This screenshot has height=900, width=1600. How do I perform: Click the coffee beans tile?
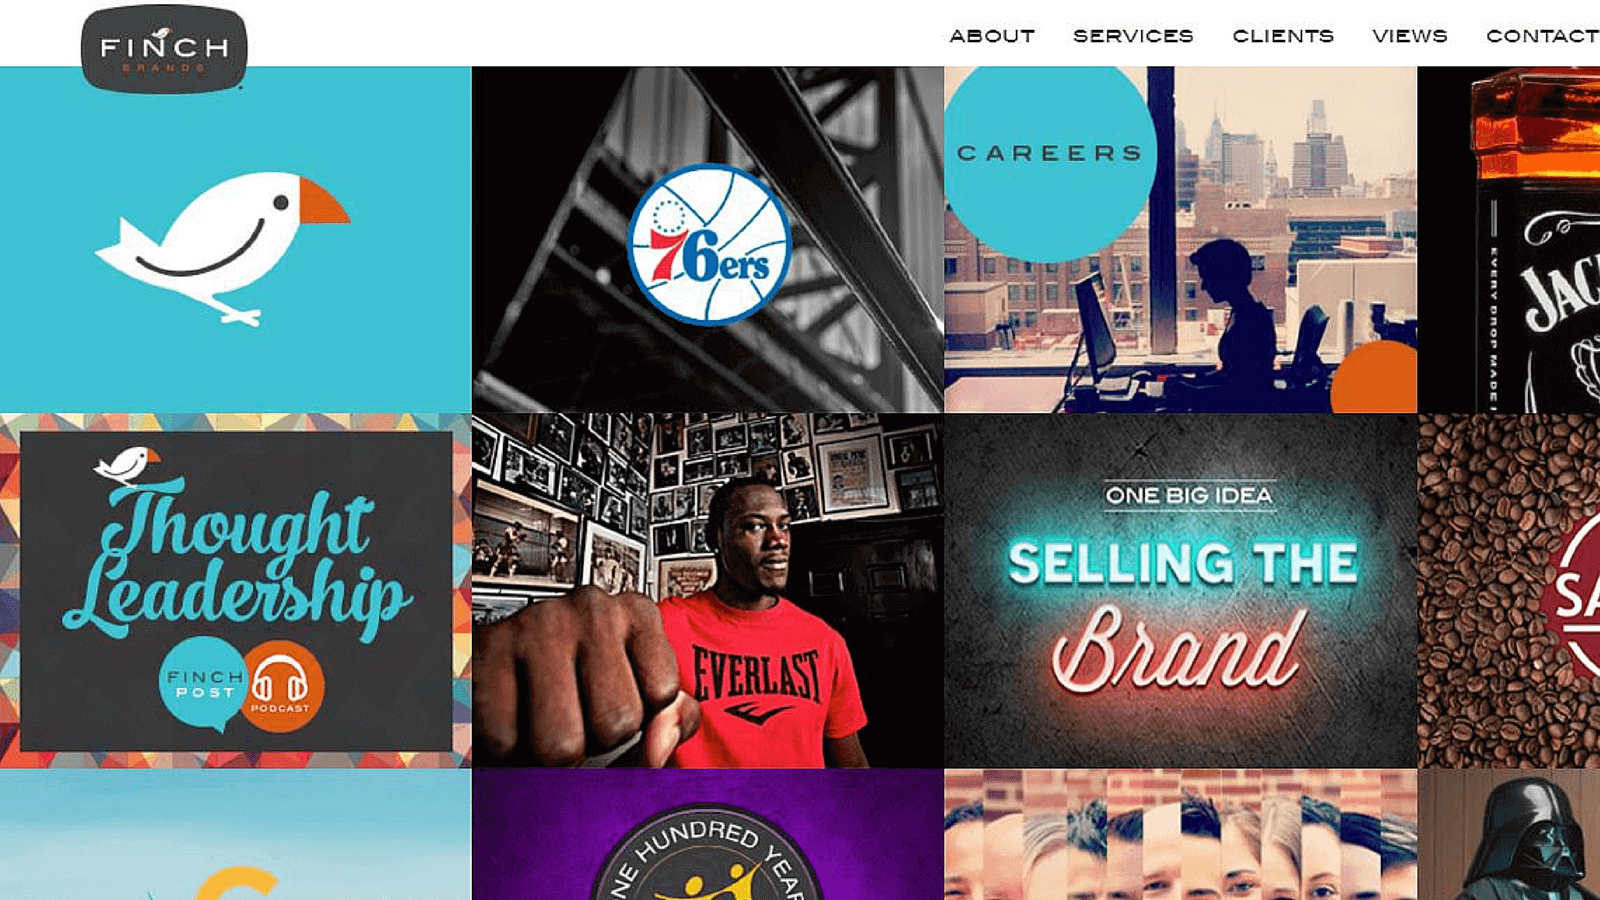click(1508, 591)
